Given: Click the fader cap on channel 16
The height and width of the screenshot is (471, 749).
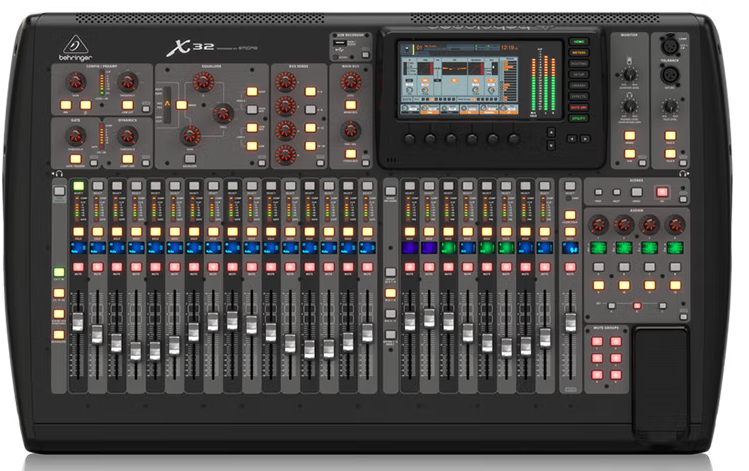Looking at the screenshot, I should (367, 332).
